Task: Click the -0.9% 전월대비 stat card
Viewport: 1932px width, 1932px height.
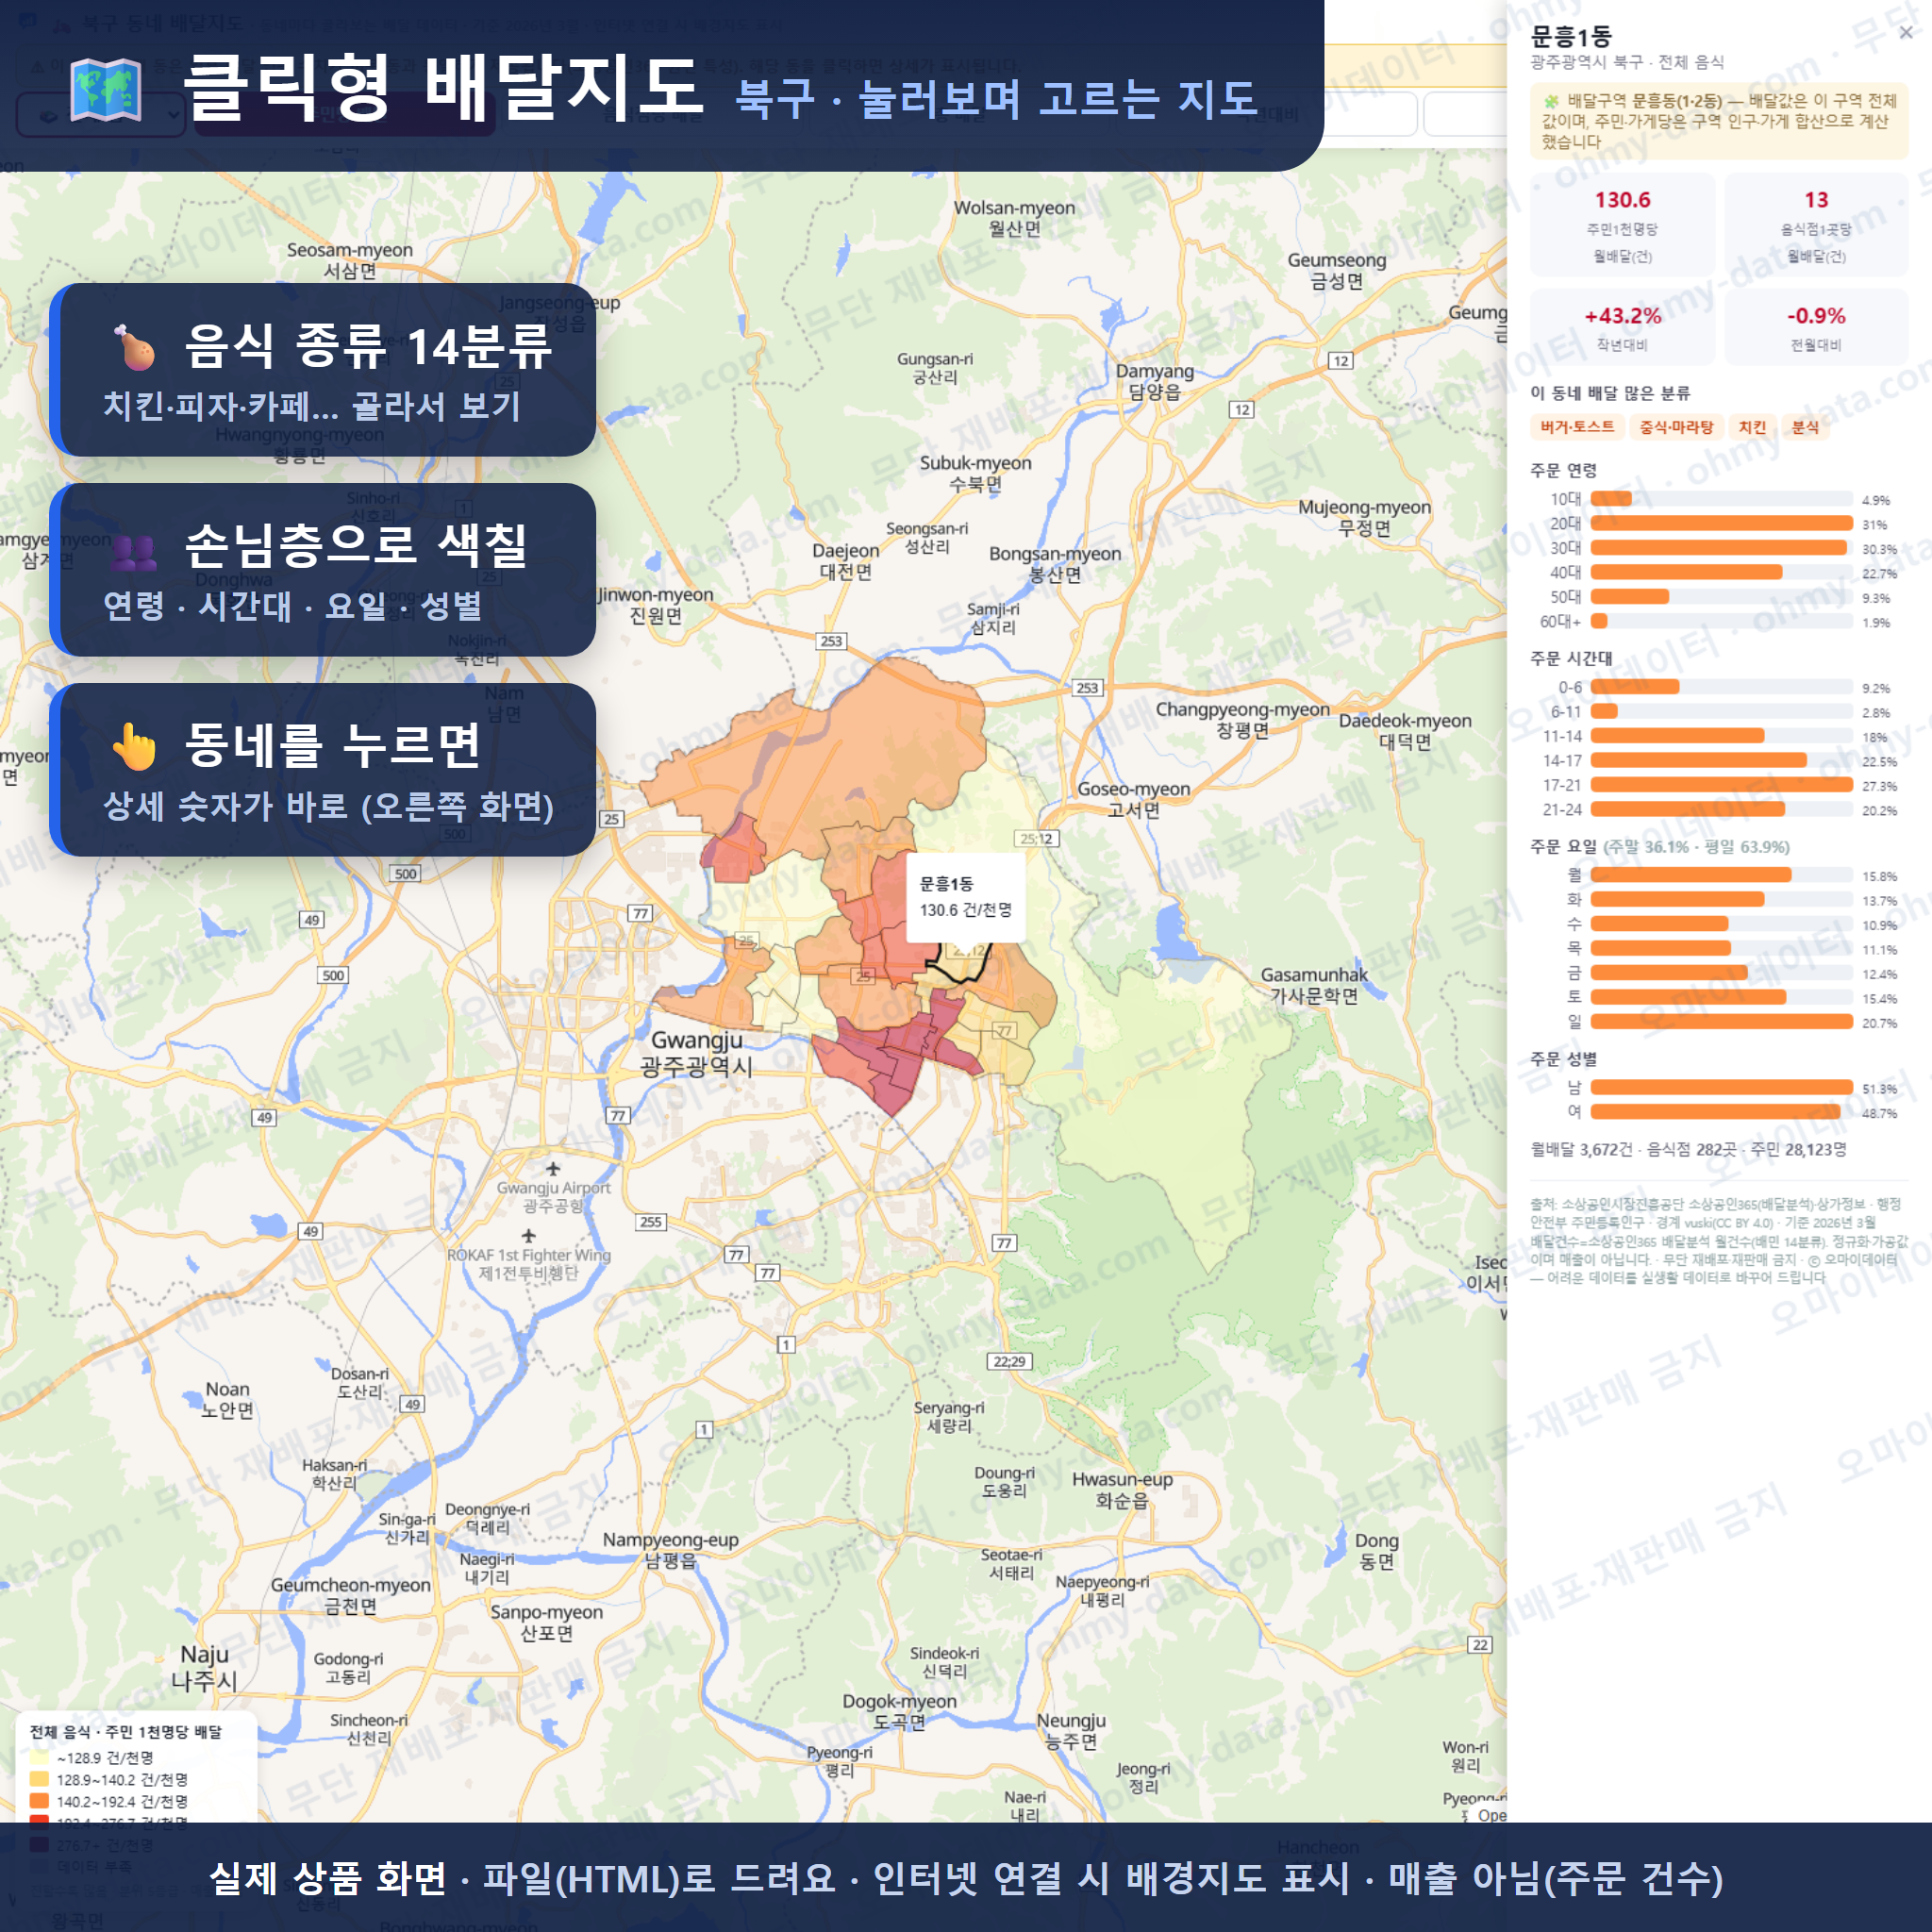Action: click(1816, 327)
